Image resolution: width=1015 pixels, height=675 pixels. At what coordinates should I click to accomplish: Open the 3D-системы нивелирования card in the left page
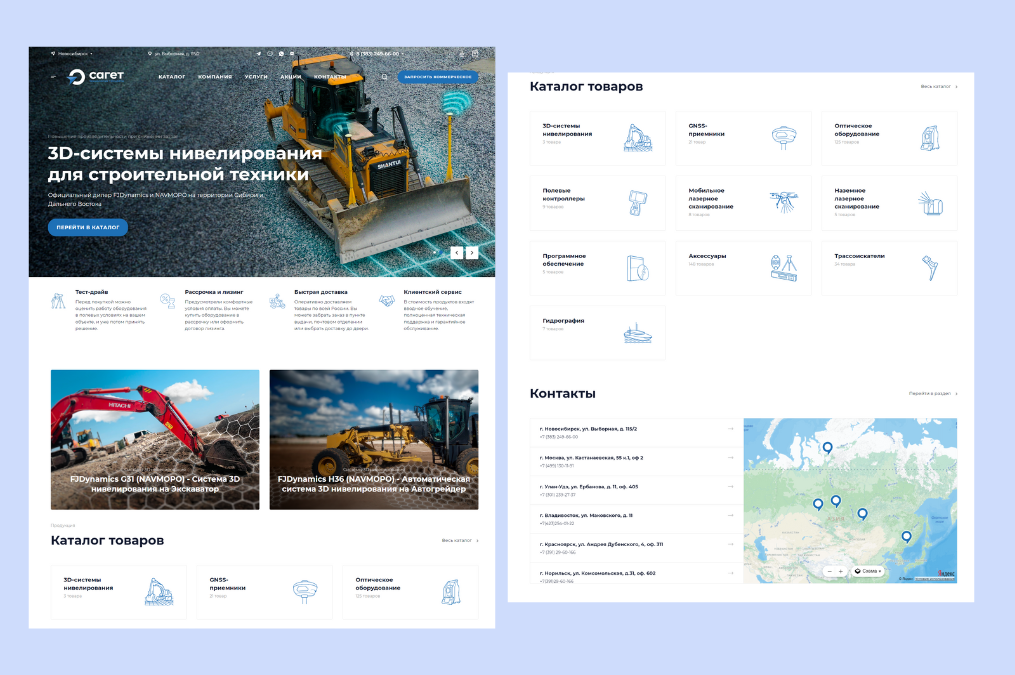pyautogui.click(x=118, y=592)
